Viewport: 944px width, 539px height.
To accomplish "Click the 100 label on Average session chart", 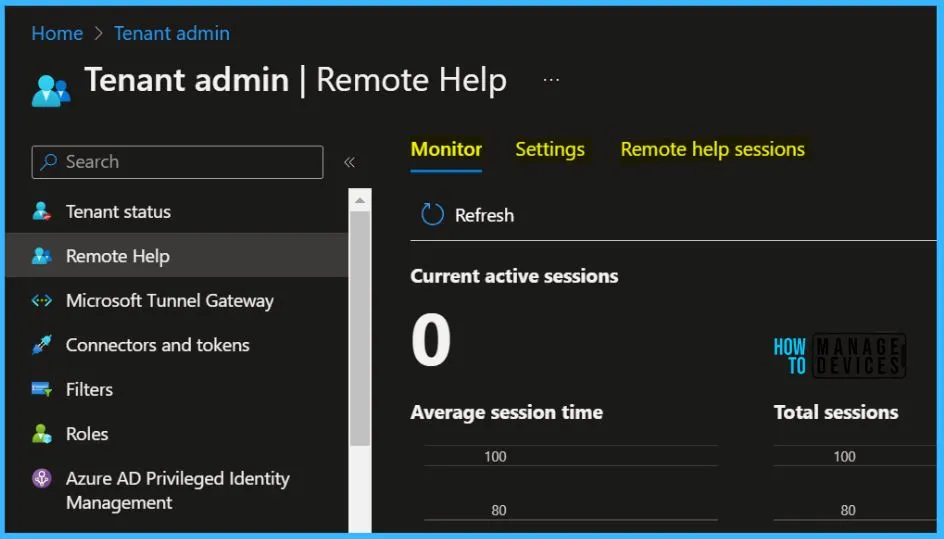I will pyautogui.click(x=495, y=456).
